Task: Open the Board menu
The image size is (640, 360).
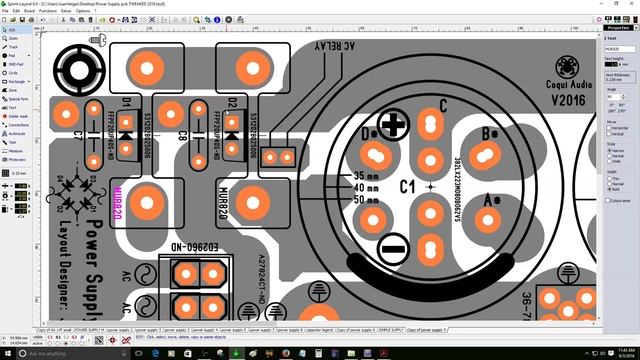Action: [29, 11]
